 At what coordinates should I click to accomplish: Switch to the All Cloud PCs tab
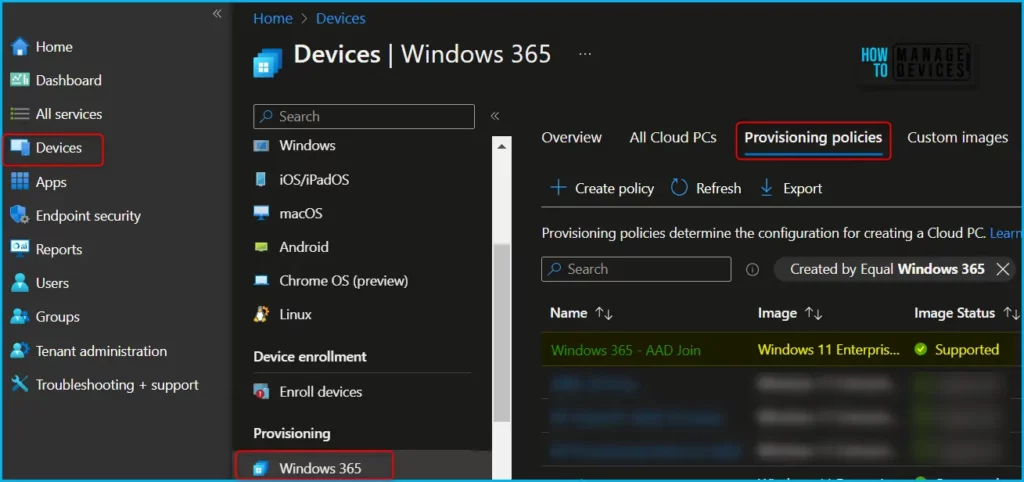673,138
